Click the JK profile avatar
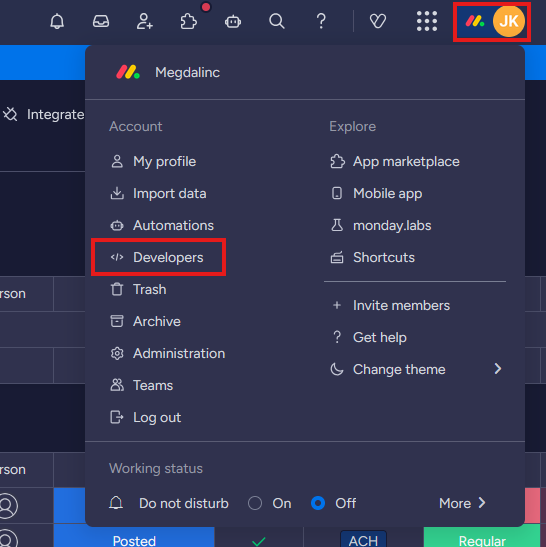Viewport: 546px width, 547px height. click(x=509, y=21)
